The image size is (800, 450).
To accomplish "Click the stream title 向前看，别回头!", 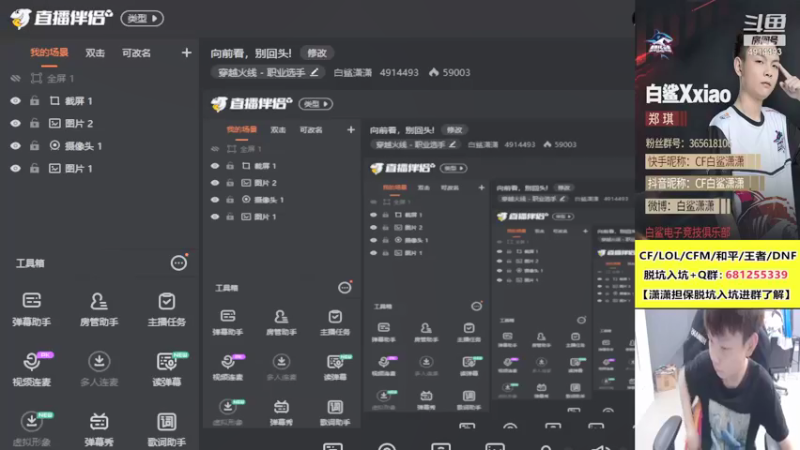I will (251, 53).
